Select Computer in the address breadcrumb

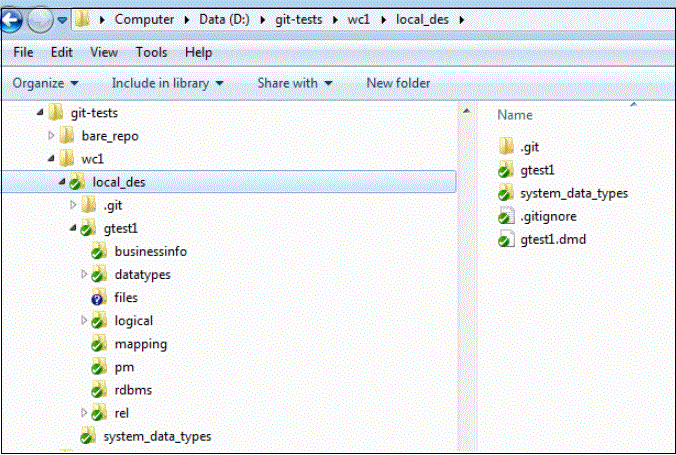click(144, 19)
